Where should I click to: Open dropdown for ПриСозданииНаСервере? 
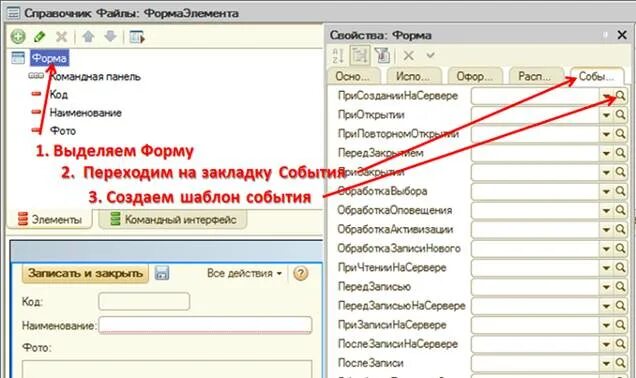click(x=606, y=96)
